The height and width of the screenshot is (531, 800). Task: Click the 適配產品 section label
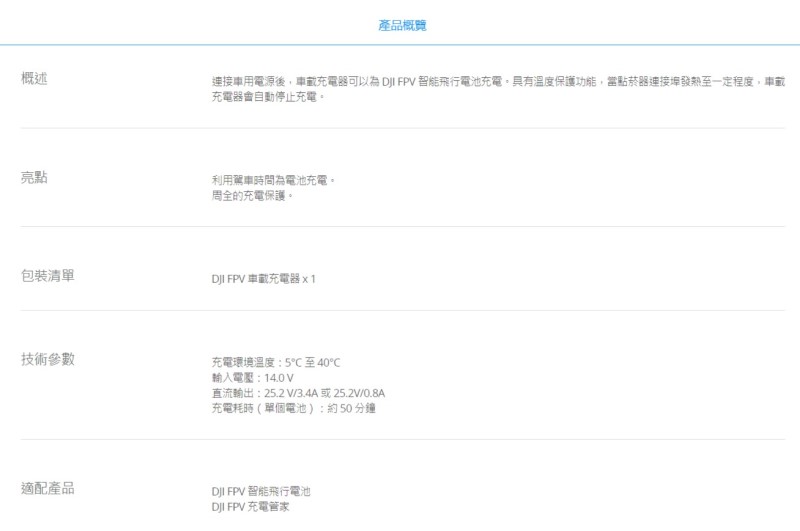tap(47, 488)
